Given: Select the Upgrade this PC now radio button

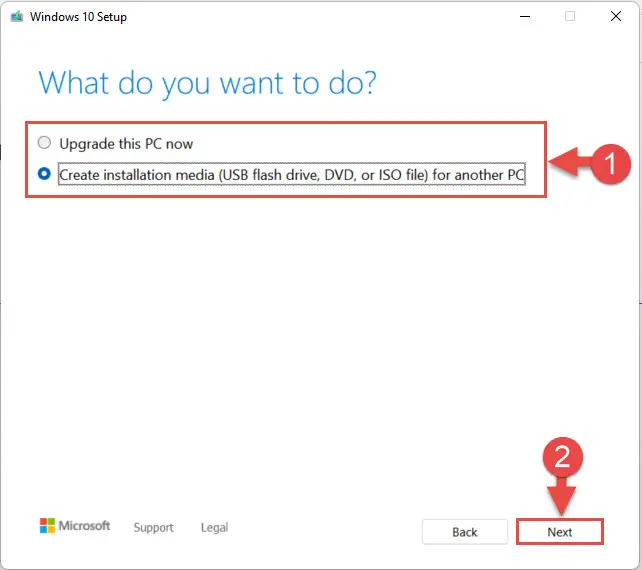Looking at the screenshot, I should point(44,142).
